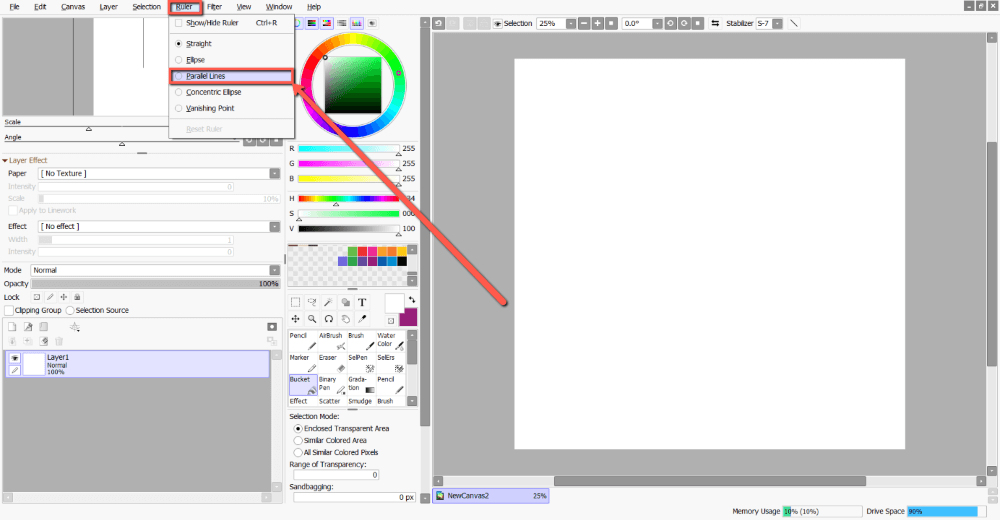
Task: Create a new normal layer
Action: [12, 327]
